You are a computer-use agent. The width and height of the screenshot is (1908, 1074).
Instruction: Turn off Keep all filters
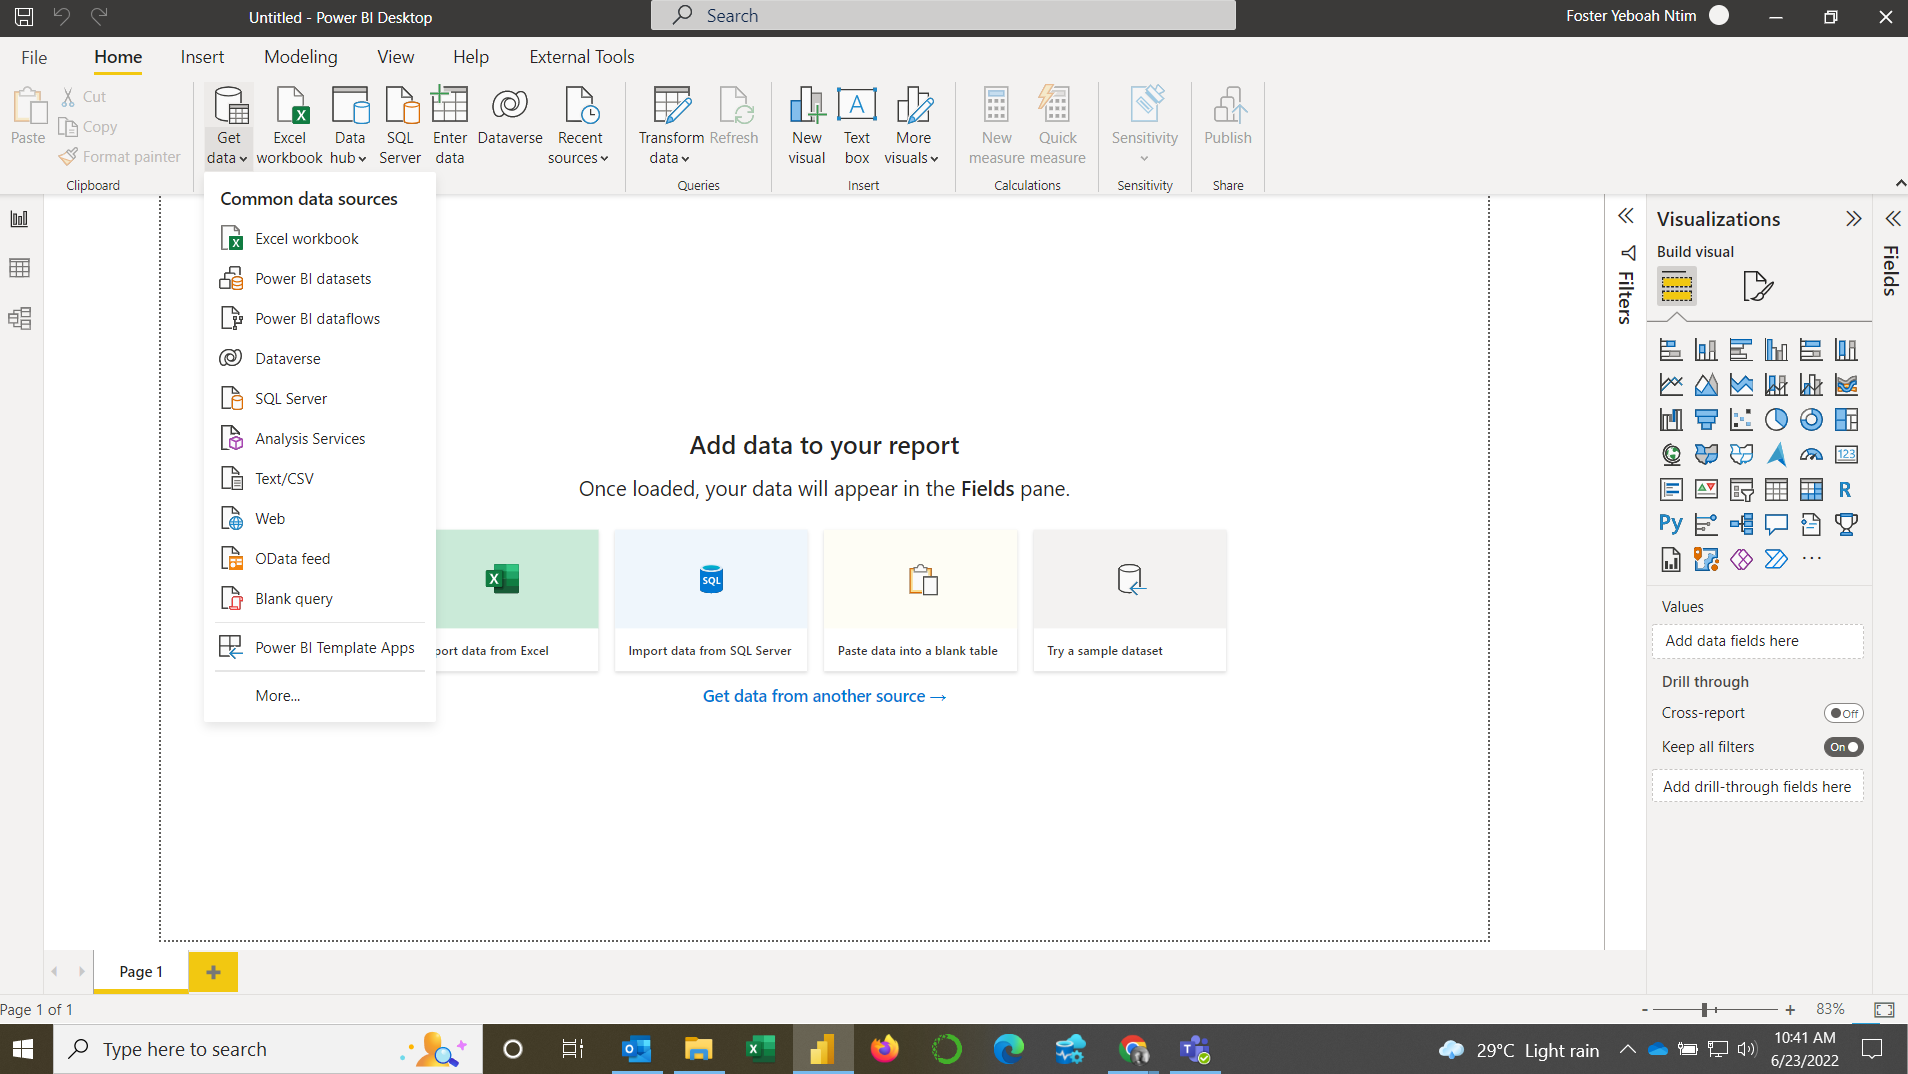[1843, 746]
